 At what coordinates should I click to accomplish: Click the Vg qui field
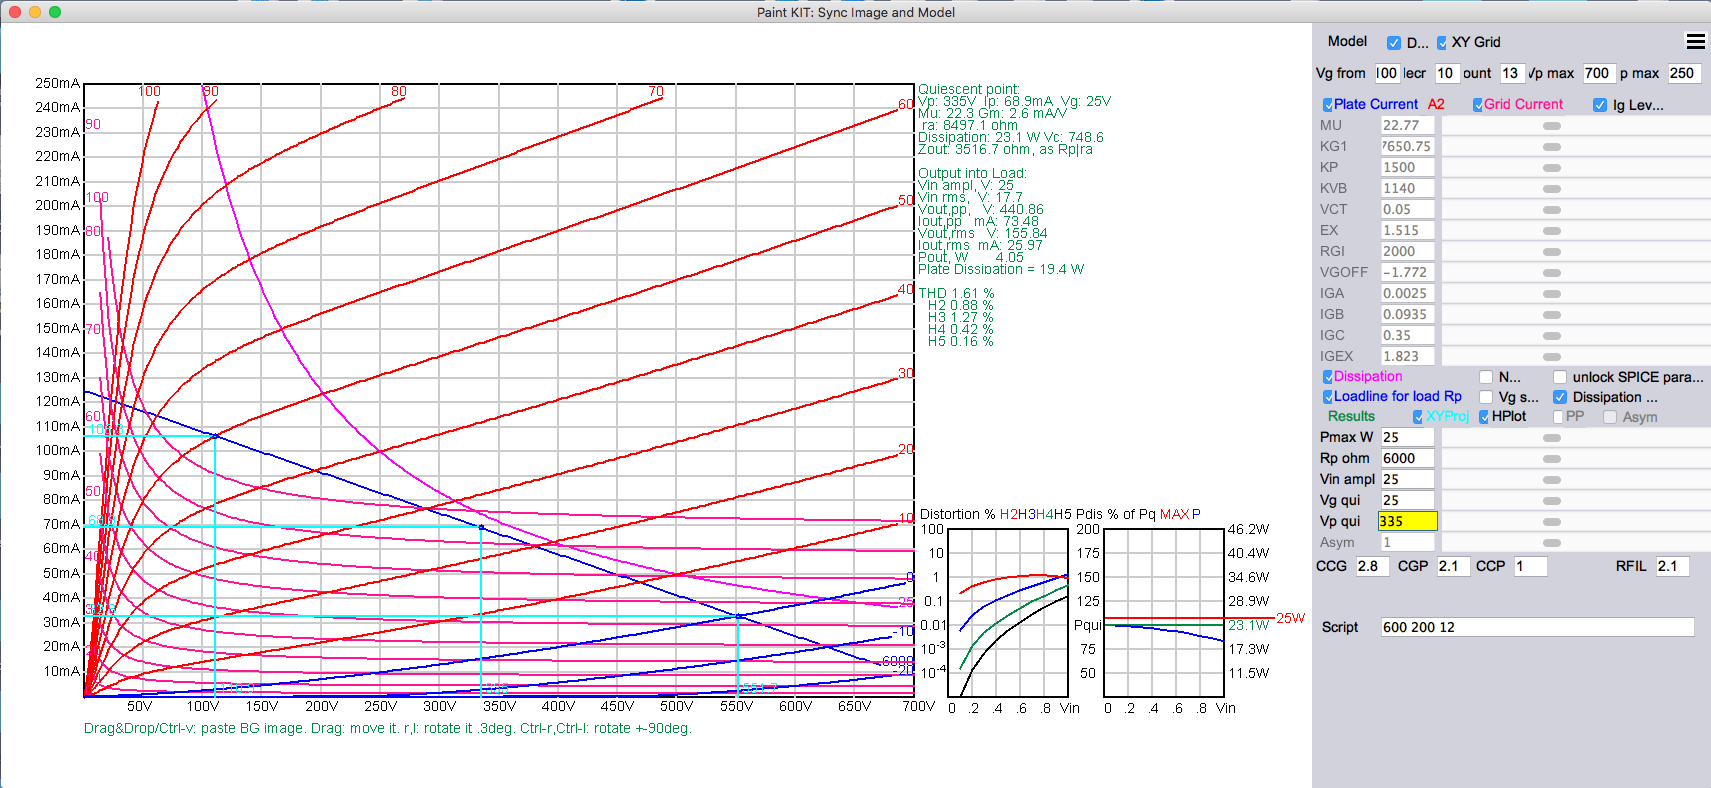coord(1407,500)
